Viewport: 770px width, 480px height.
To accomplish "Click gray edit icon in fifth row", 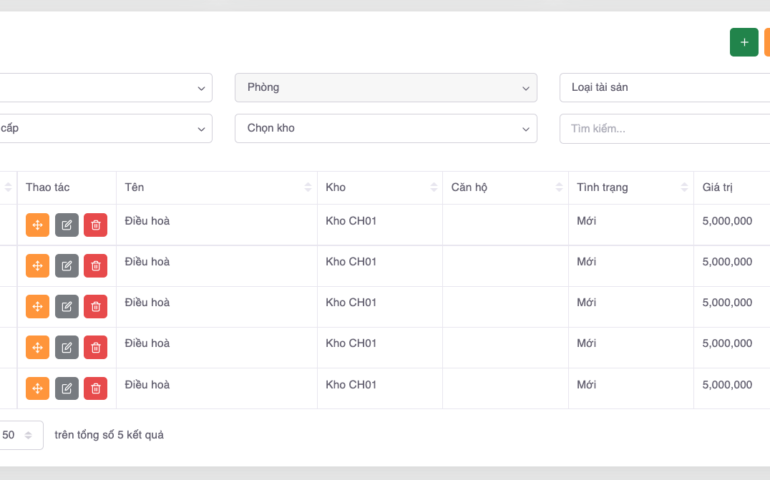I will (66, 388).
